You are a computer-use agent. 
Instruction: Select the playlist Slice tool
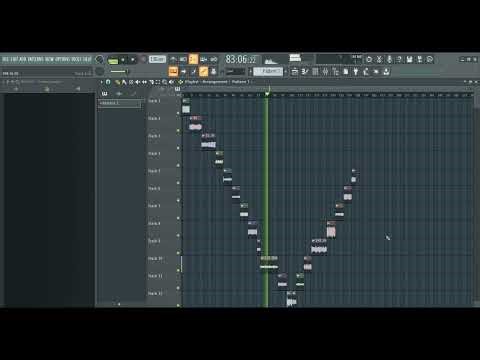(151, 82)
